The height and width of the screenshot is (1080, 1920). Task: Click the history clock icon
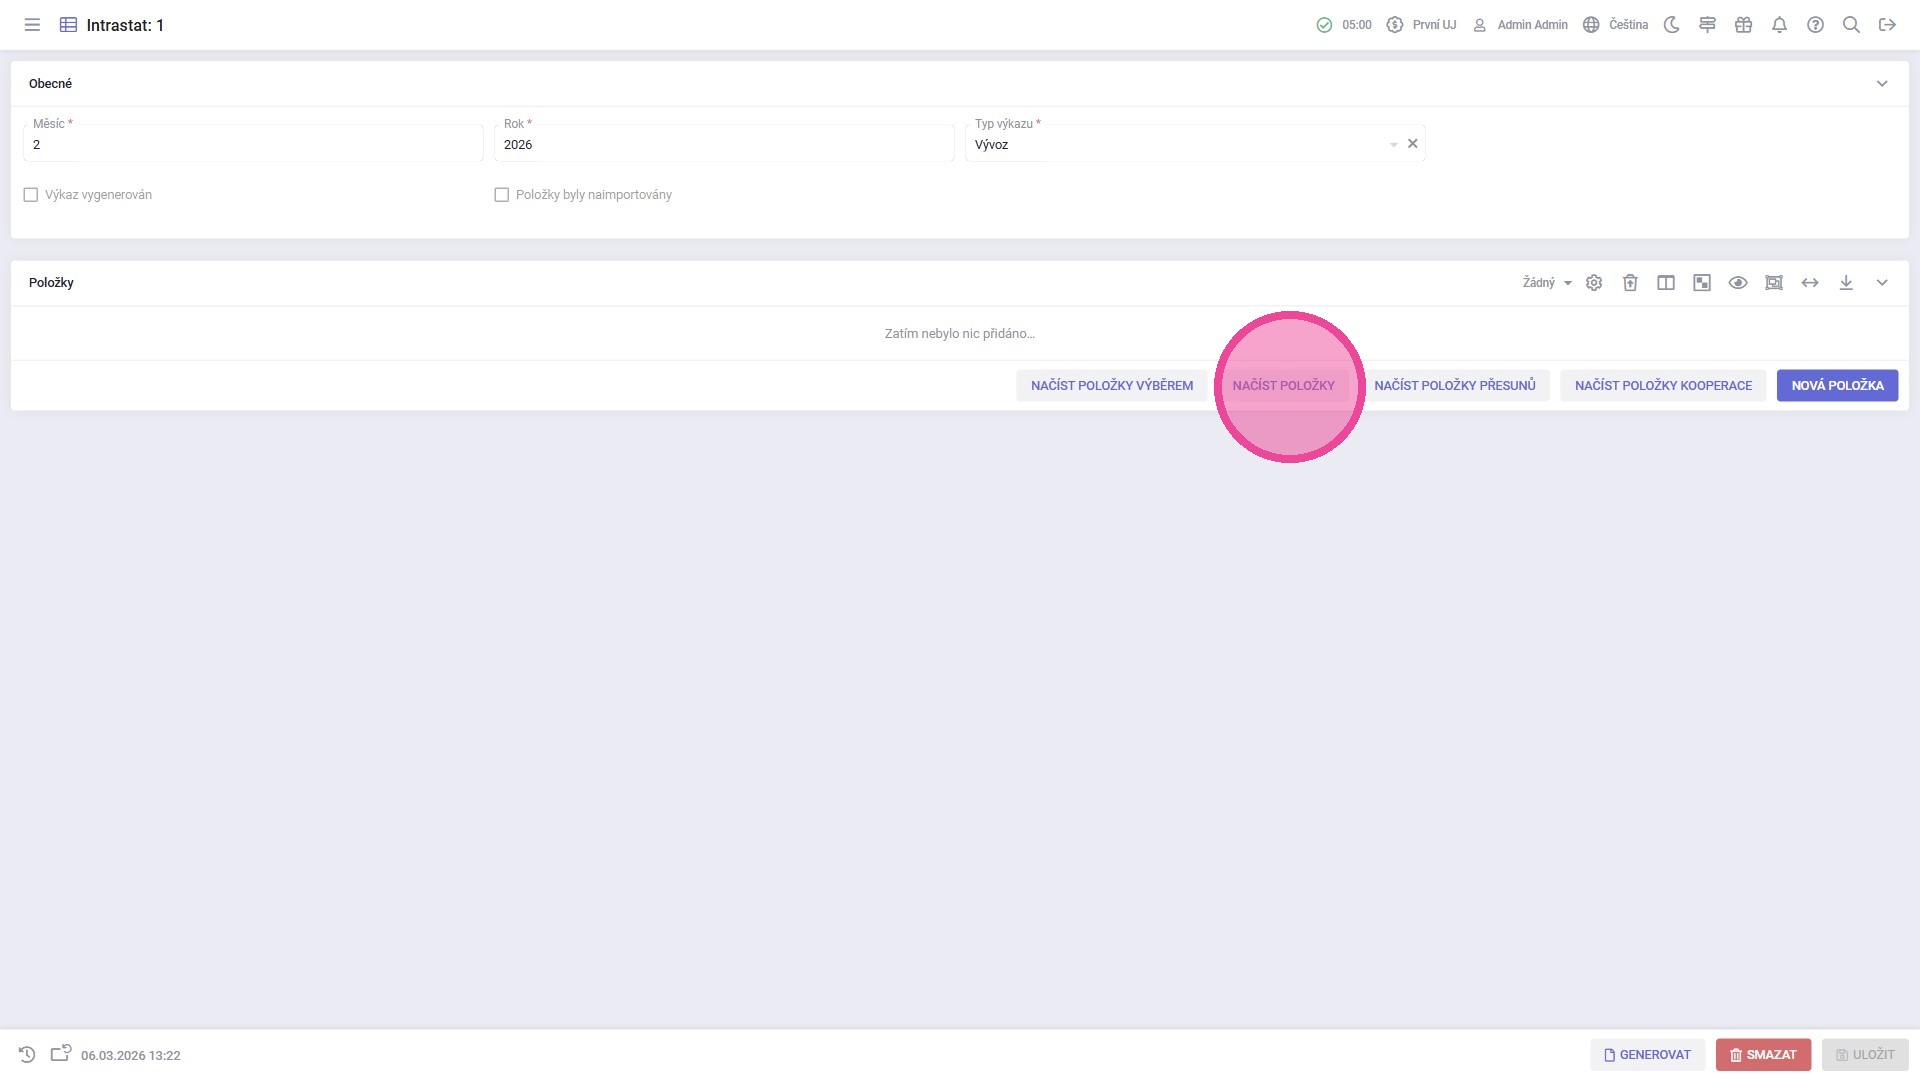(27, 1054)
